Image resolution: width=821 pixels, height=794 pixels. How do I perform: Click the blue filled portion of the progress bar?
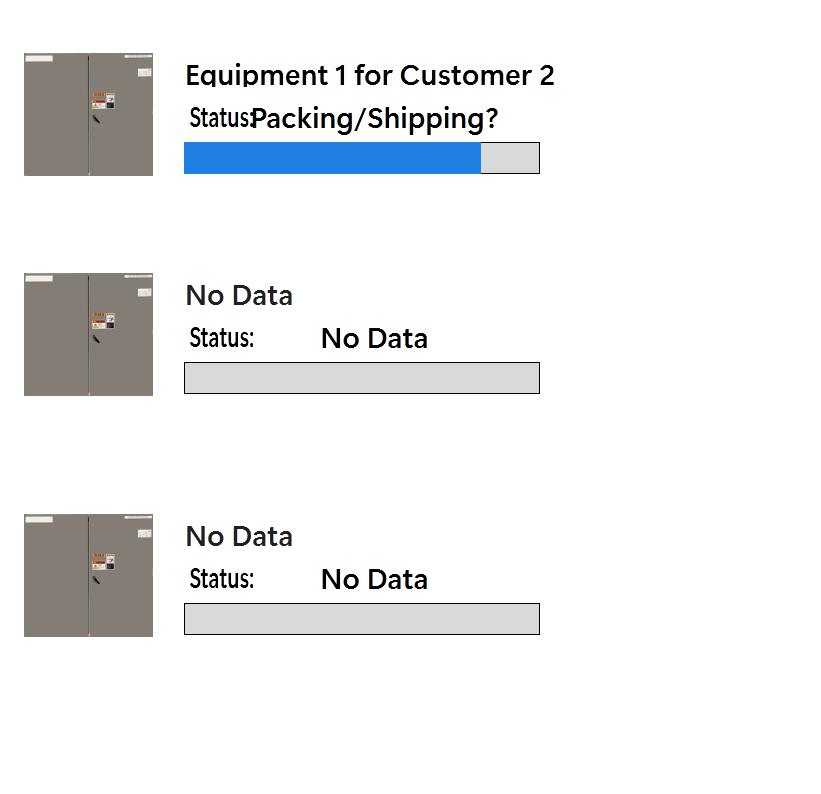click(332, 158)
